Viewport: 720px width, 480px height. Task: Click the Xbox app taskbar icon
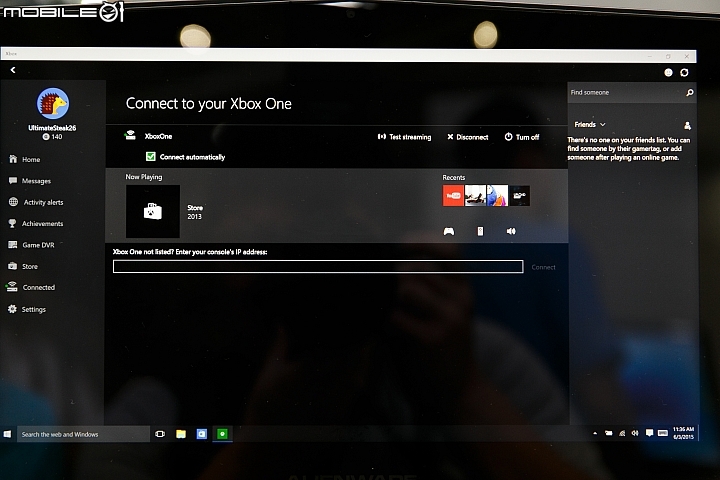(222, 434)
